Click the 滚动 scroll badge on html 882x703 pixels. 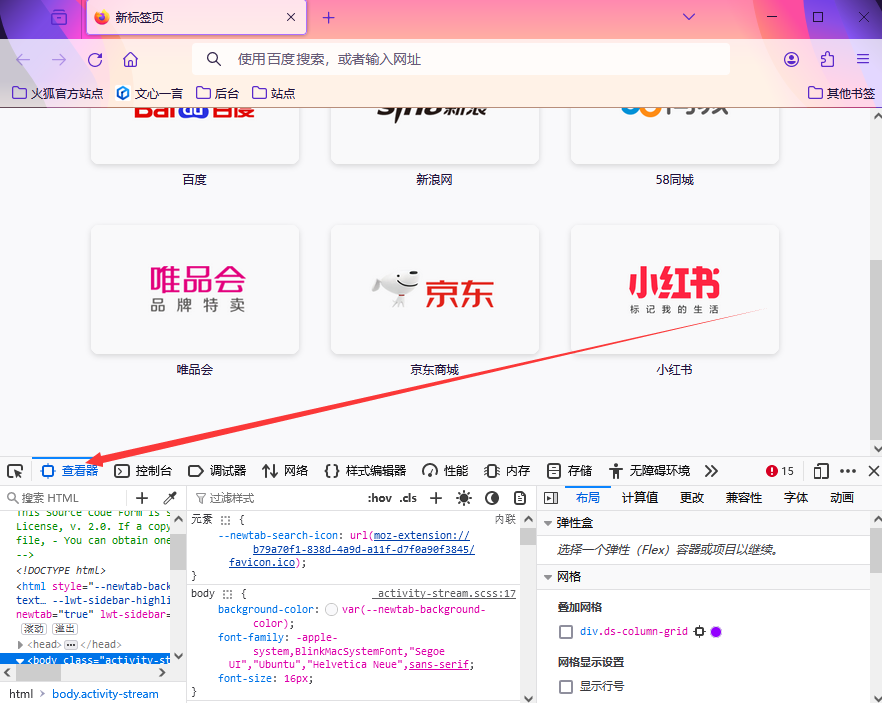click(34, 629)
